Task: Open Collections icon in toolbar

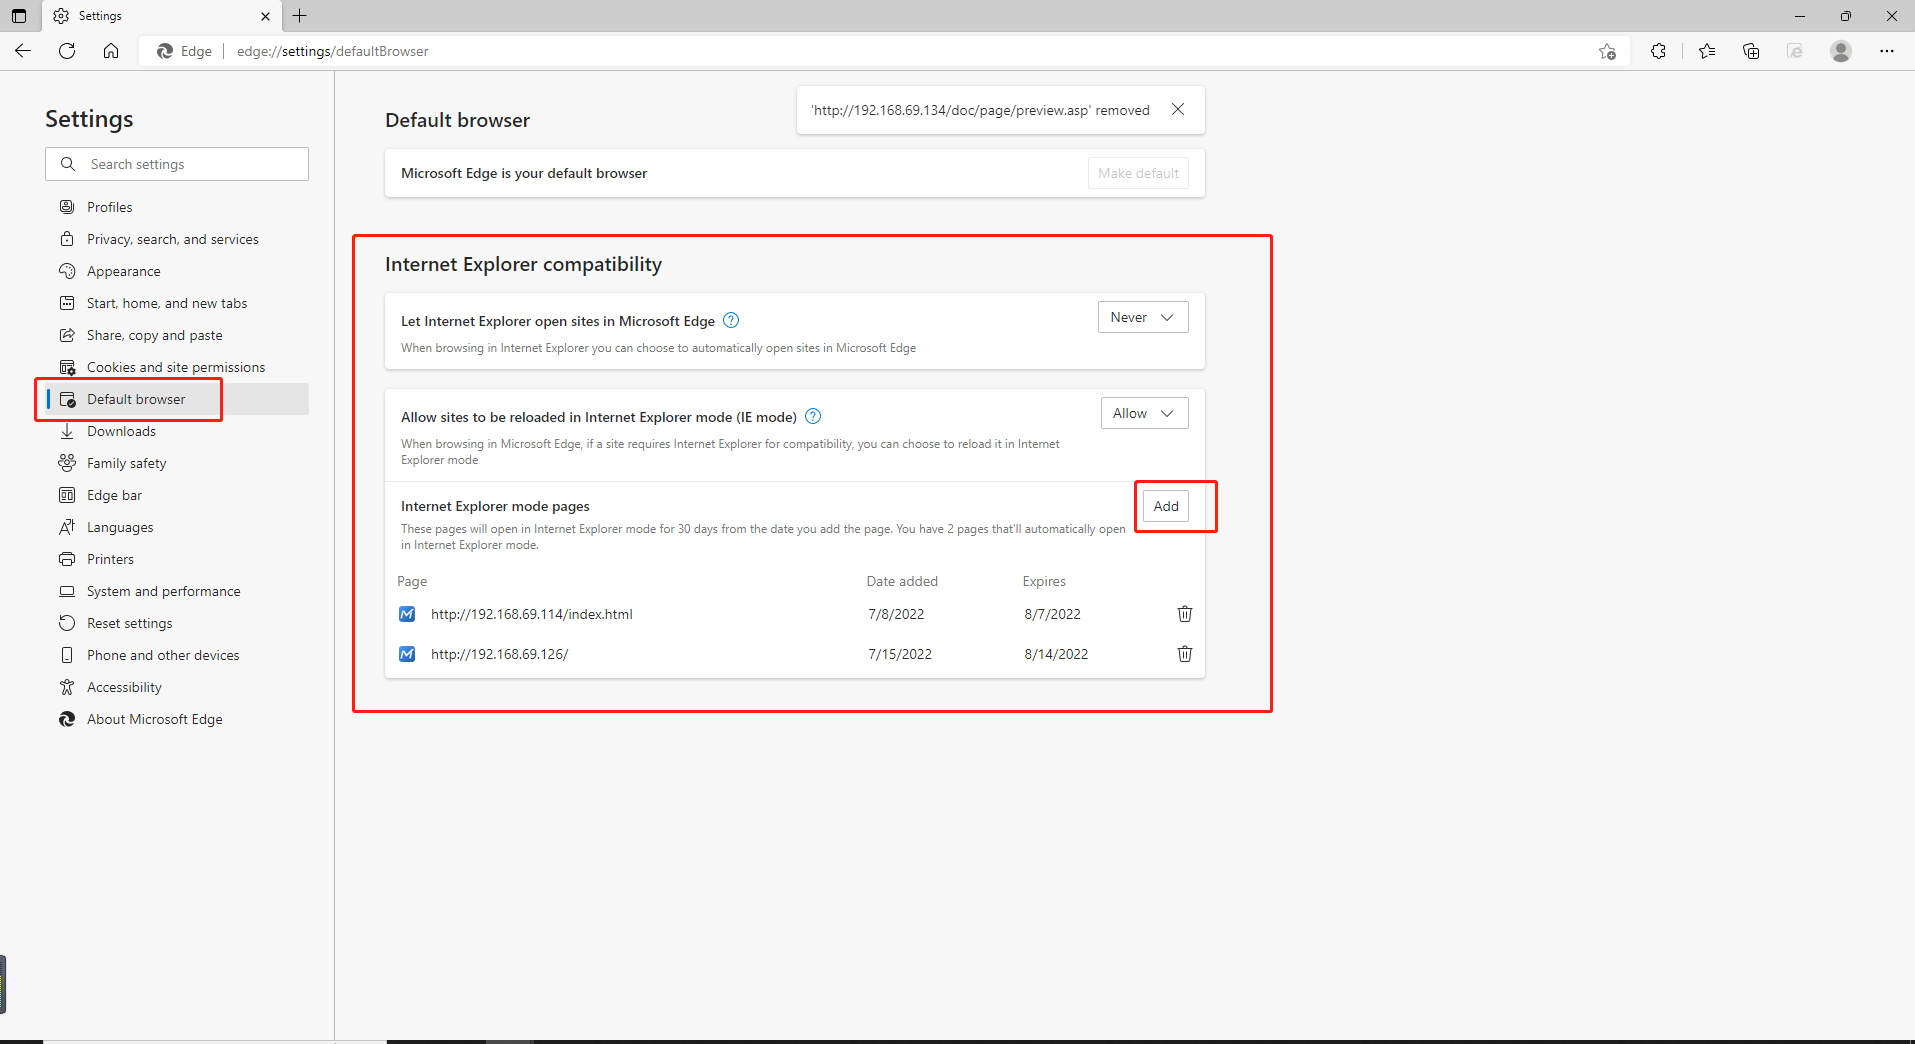Action: (1751, 51)
